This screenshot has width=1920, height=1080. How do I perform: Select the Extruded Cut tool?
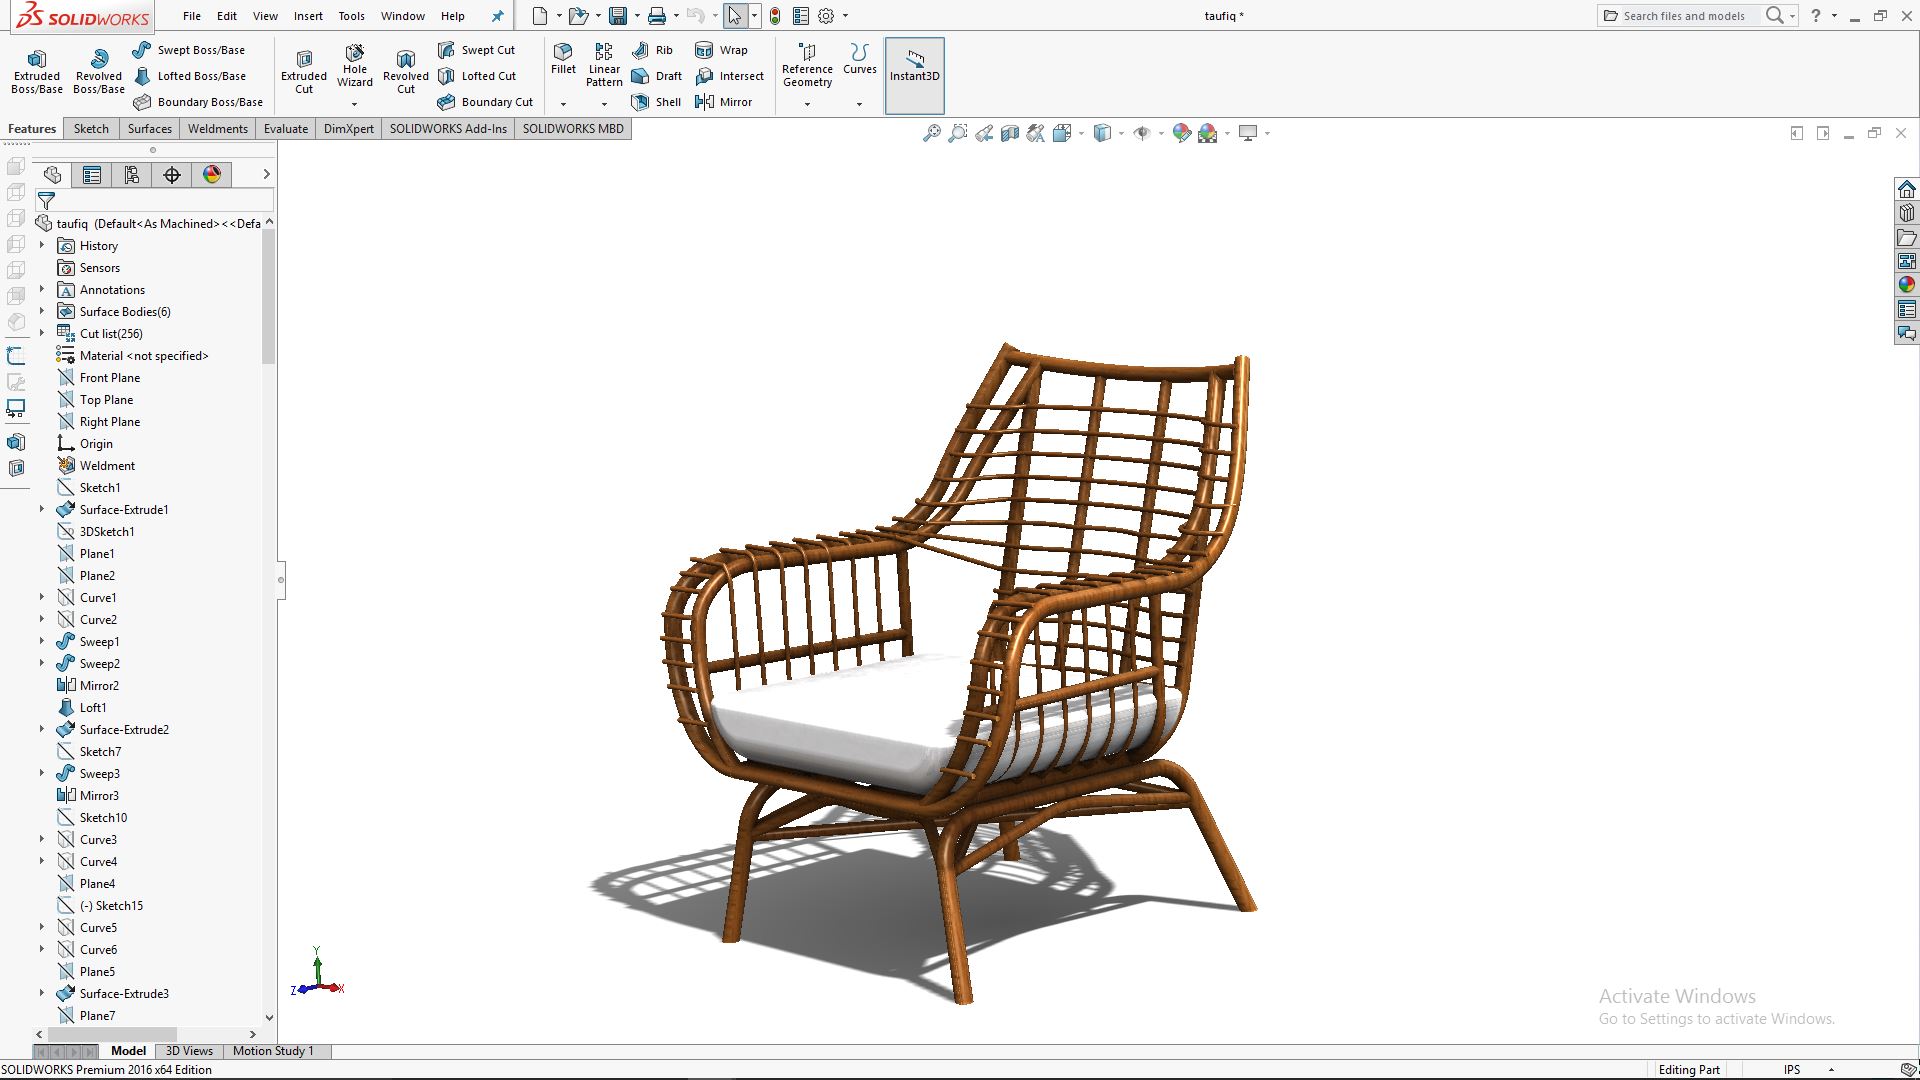[304, 72]
